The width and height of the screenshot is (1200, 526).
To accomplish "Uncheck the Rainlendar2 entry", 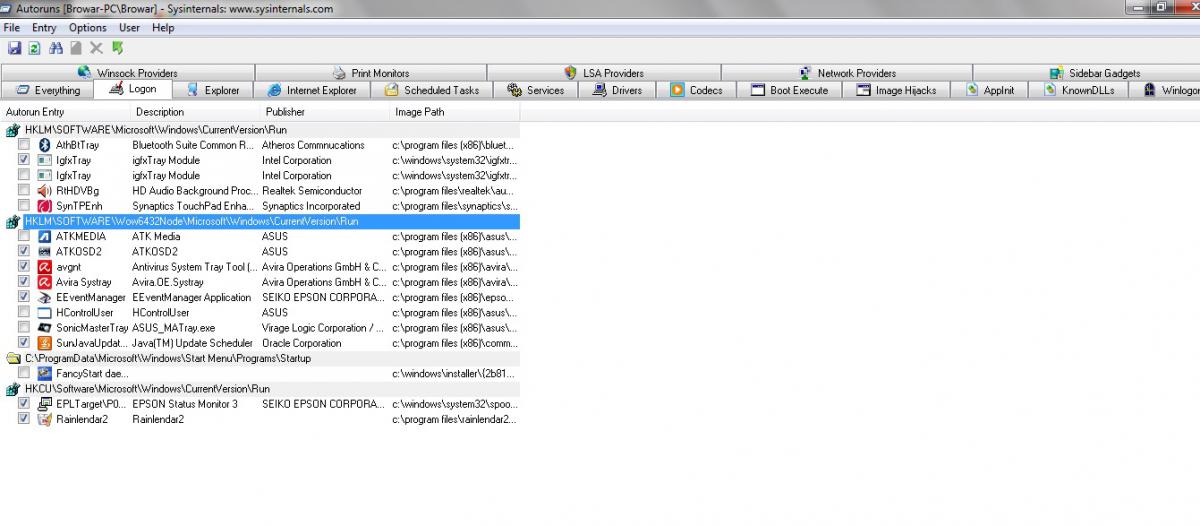I will coord(24,419).
